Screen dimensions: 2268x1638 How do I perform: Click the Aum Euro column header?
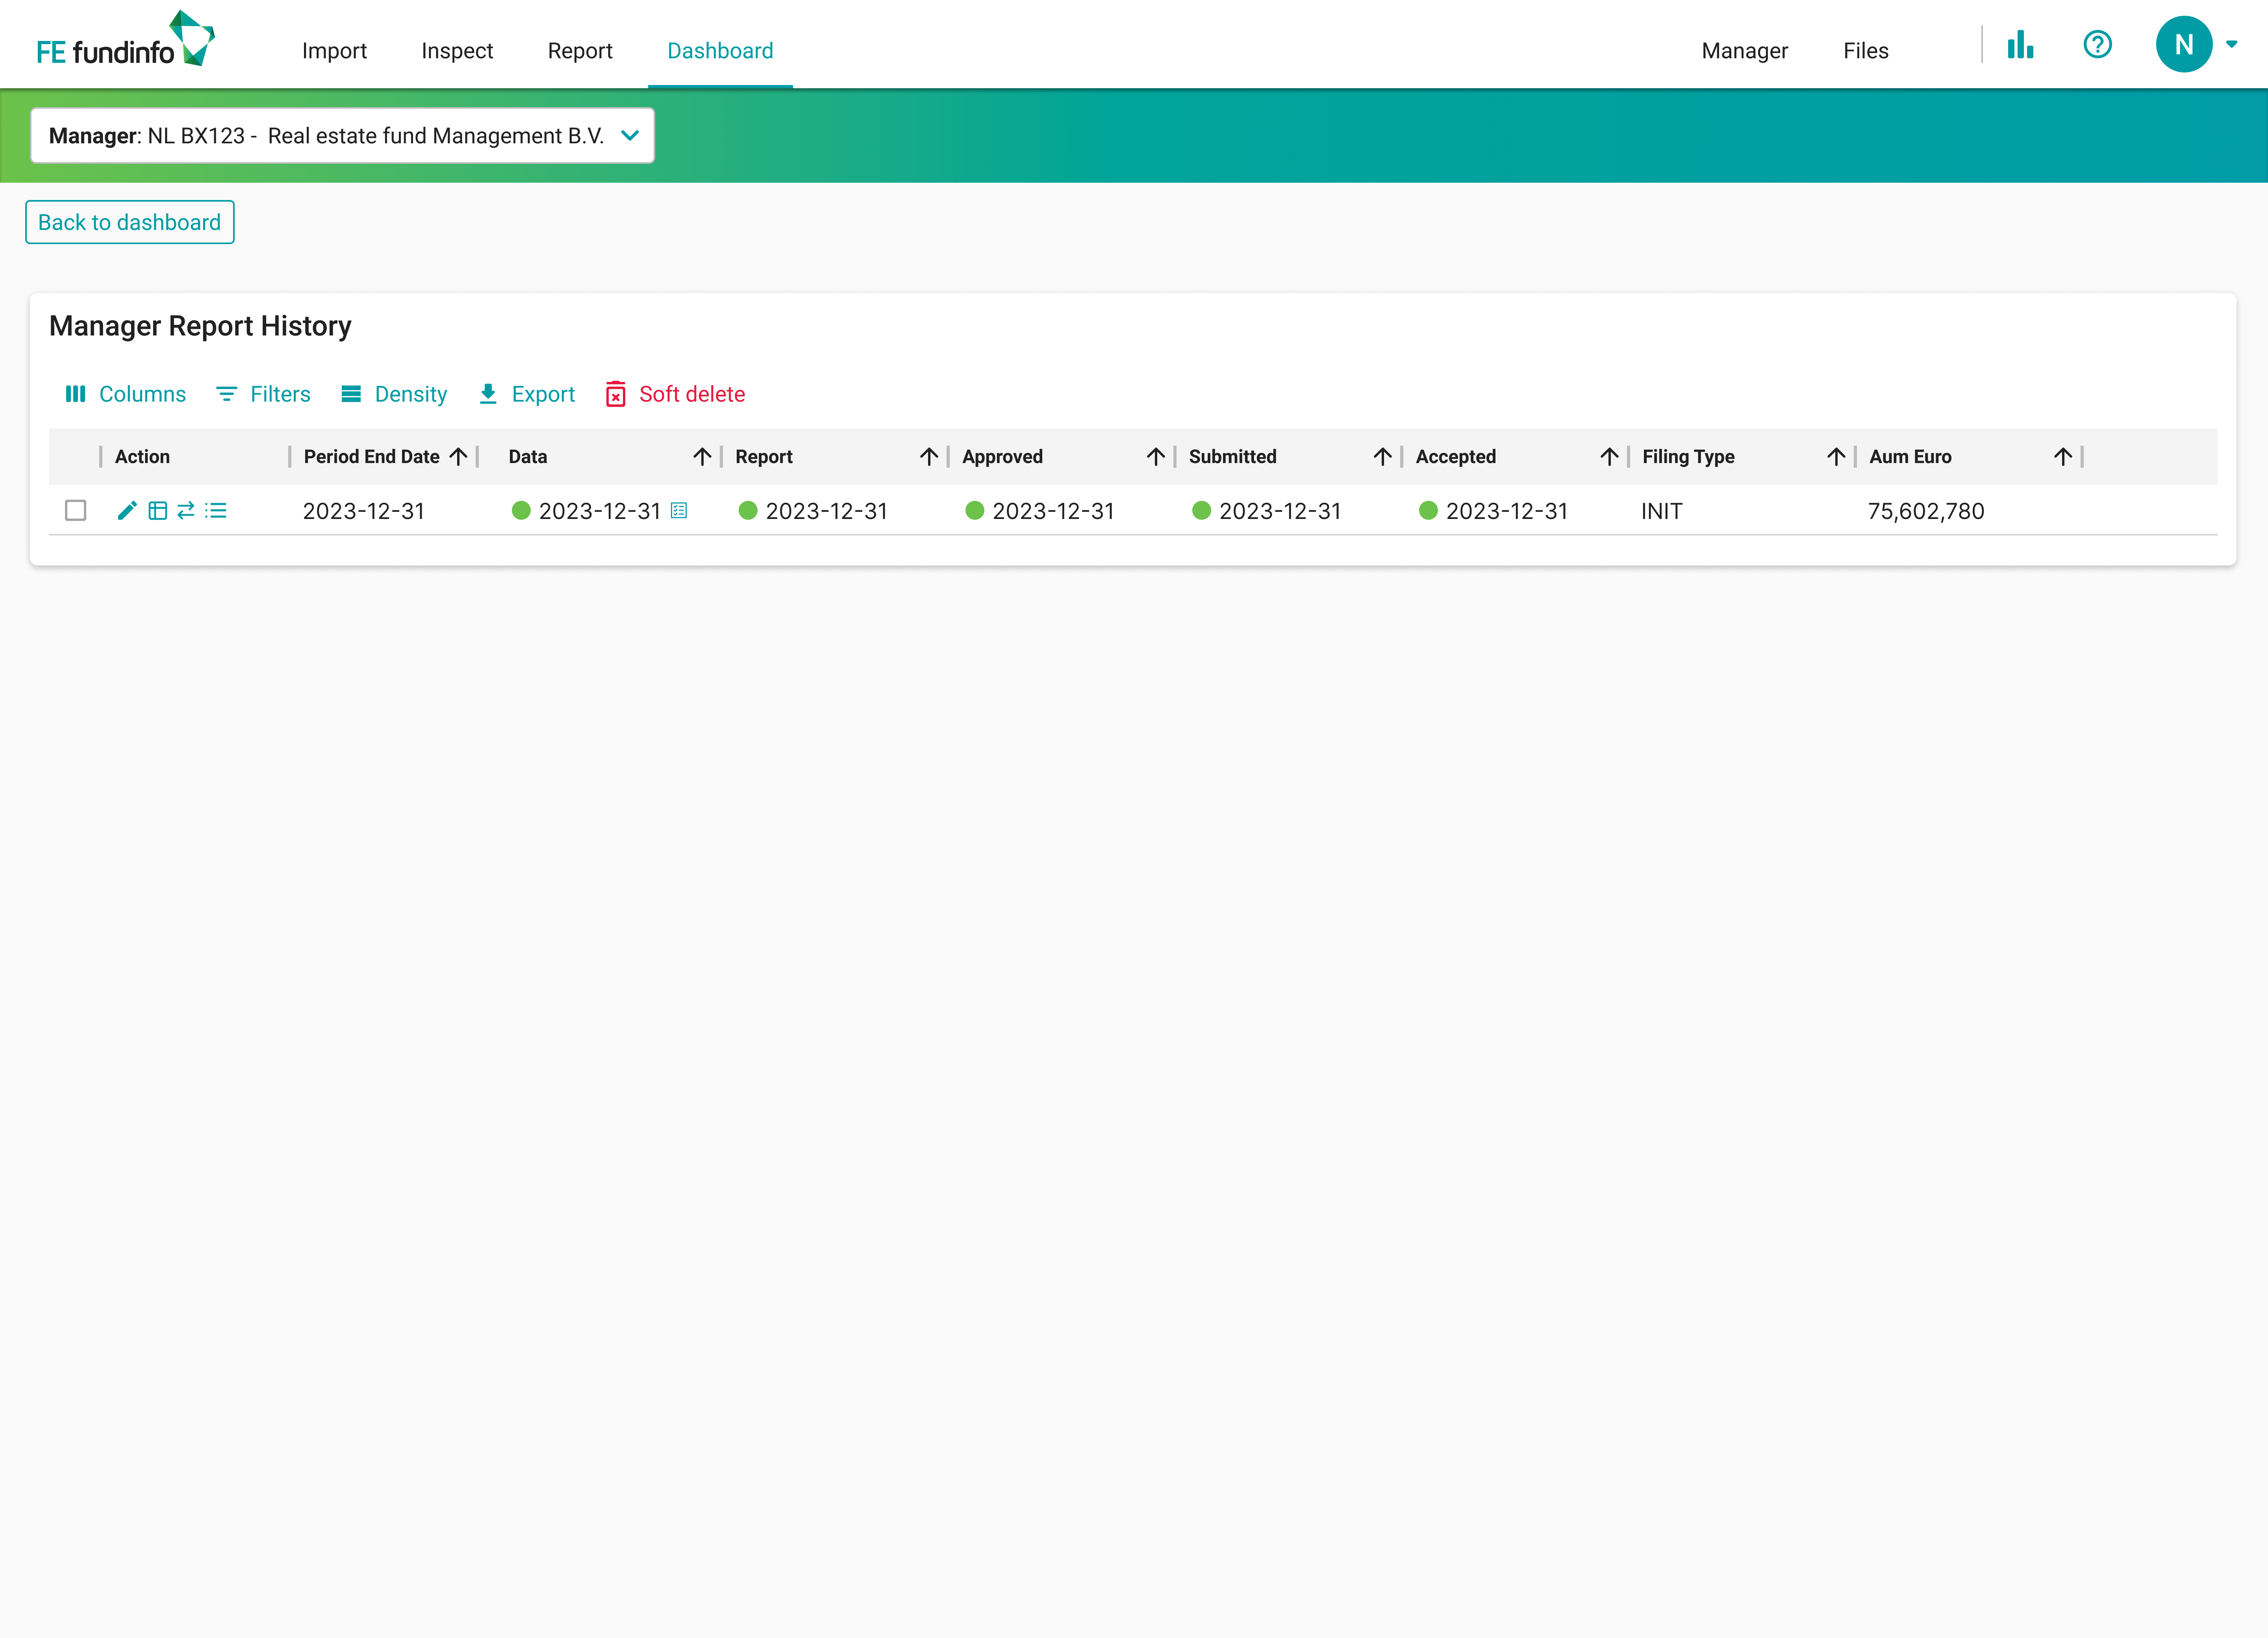1910,457
